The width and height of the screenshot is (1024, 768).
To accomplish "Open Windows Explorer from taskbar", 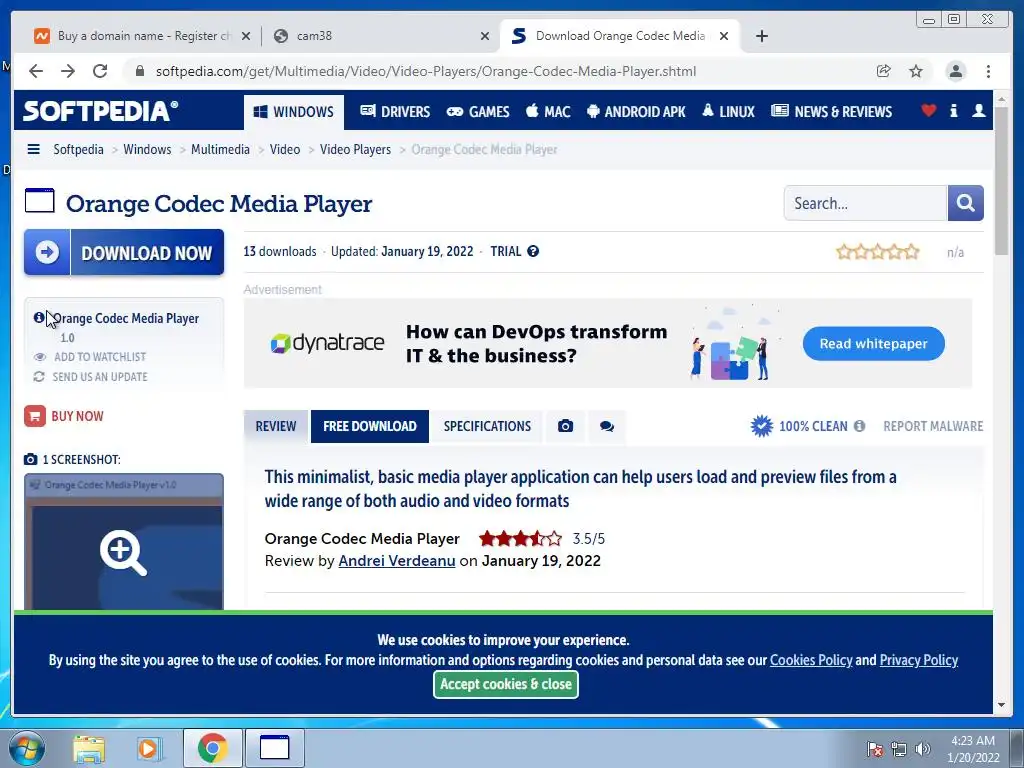I will click(89, 748).
